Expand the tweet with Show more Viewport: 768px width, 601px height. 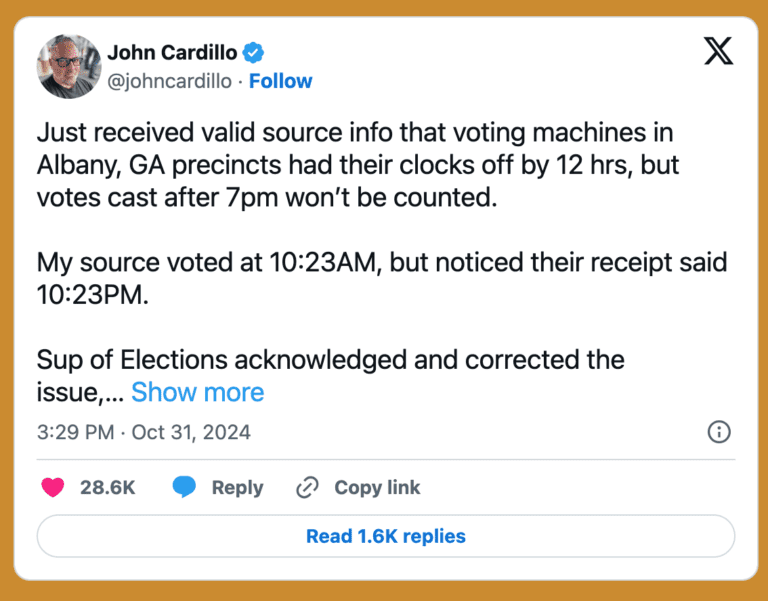(197, 392)
